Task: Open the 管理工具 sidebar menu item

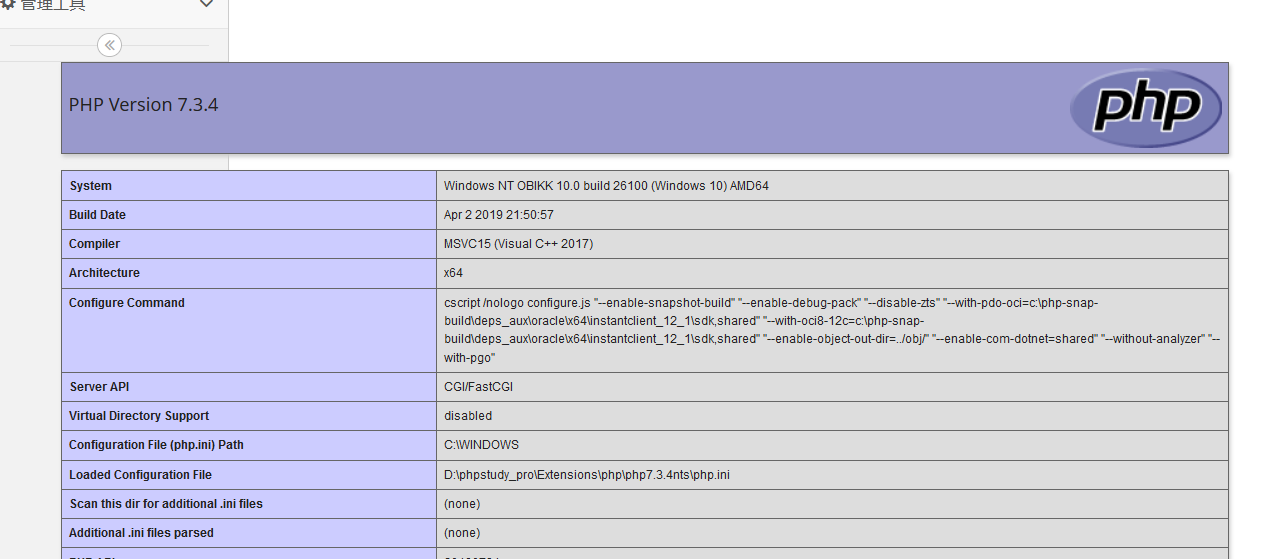Action: click(53, 5)
